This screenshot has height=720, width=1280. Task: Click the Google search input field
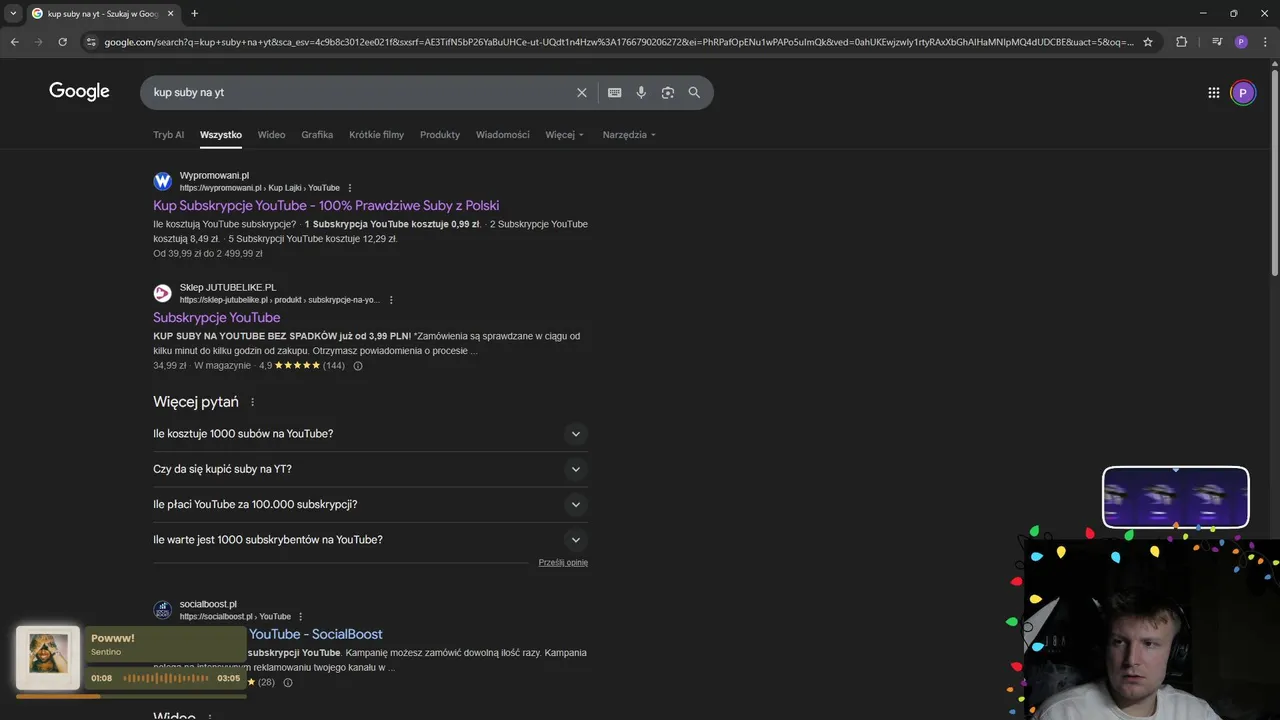pos(360,92)
